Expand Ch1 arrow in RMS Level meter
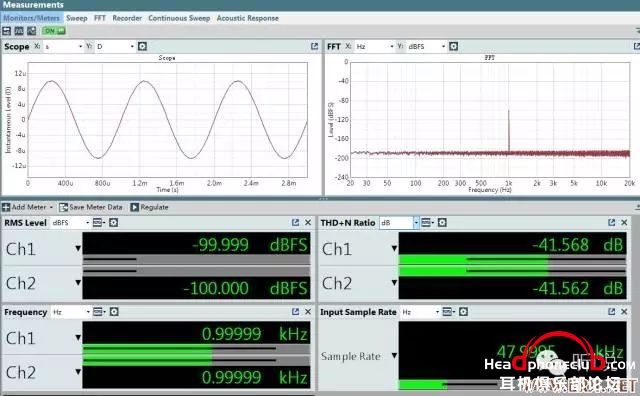 click(x=78, y=248)
